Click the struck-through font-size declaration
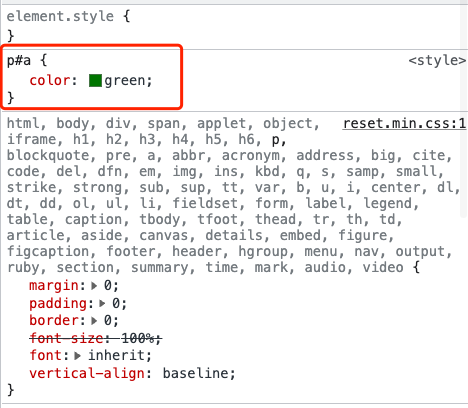The image size is (468, 408). coord(96,339)
